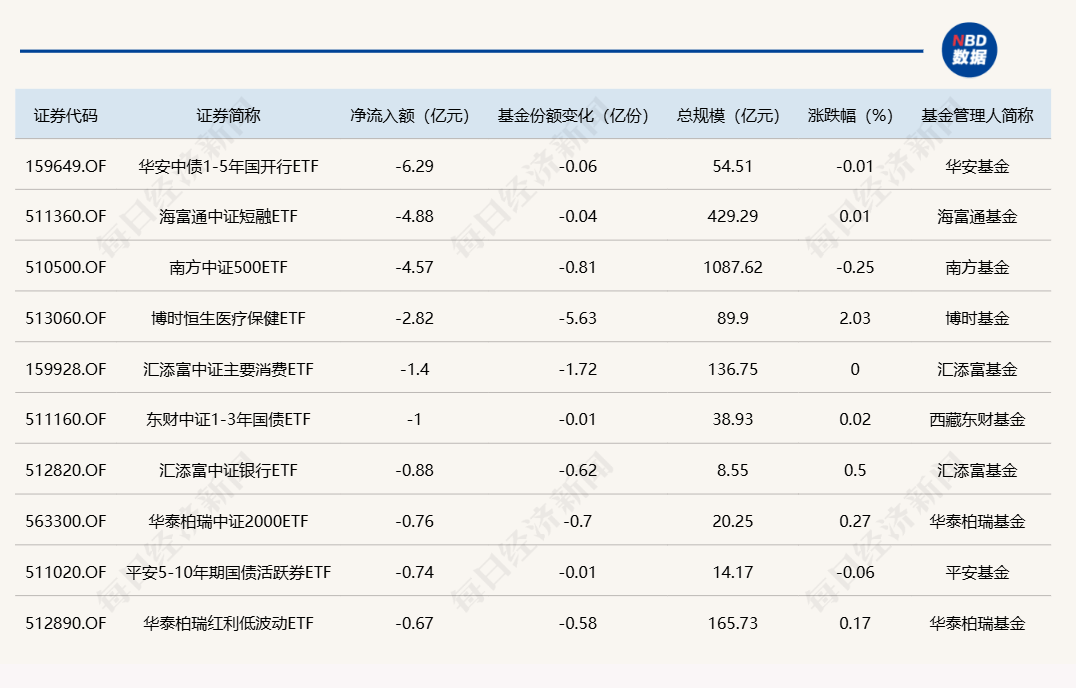Screen dimensions: 1076x688
Task: Select net inflow value -2.82
Action: coord(414,318)
